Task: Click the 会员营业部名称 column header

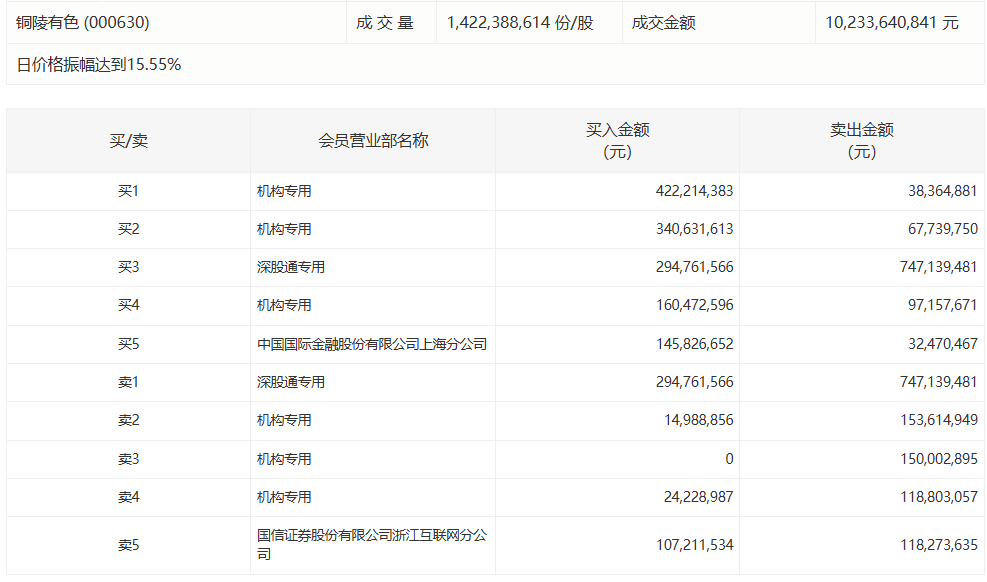Action: (373, 141)
